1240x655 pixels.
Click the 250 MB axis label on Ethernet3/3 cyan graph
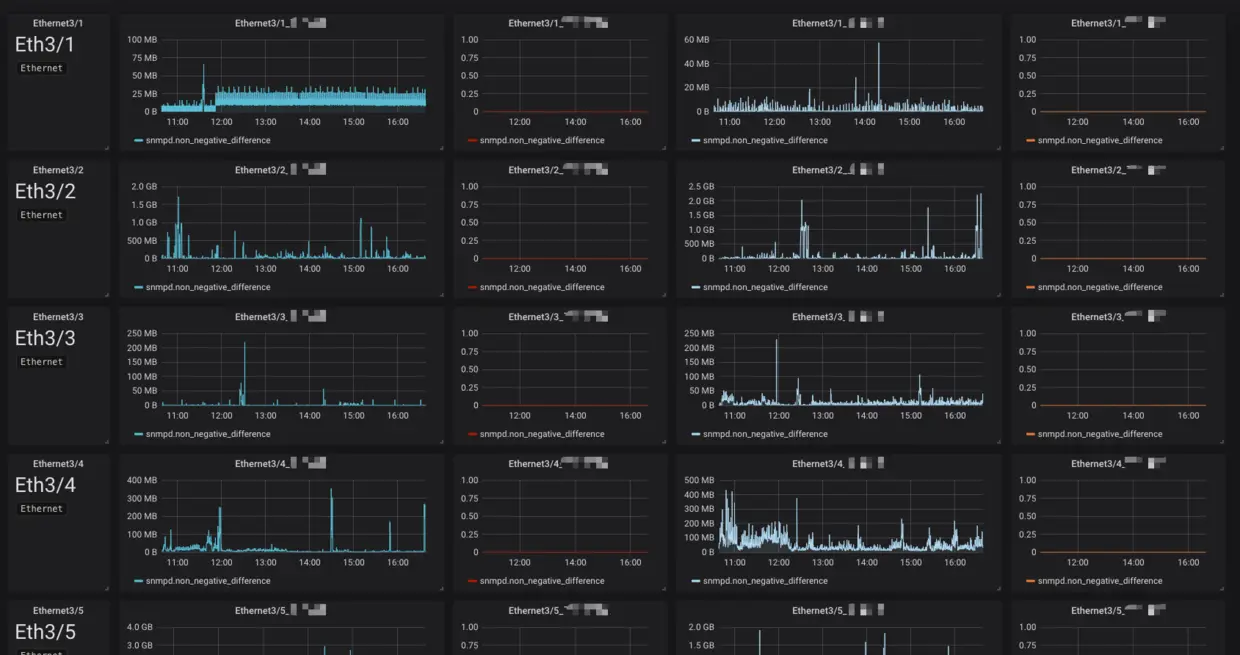(142, 333)
